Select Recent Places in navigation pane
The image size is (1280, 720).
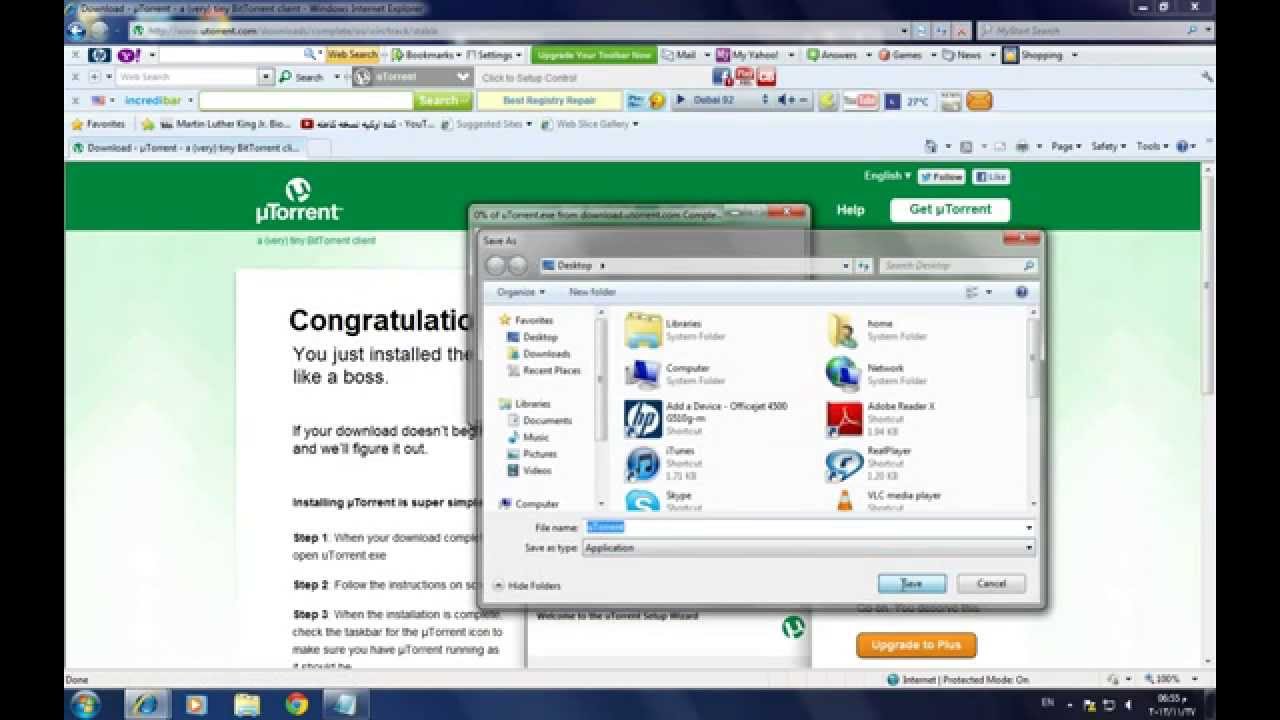coord(544,370)
